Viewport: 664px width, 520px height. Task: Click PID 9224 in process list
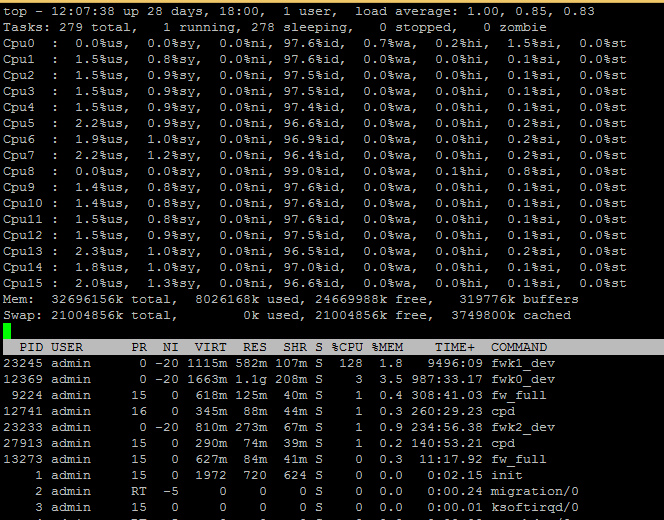(28, 396)
